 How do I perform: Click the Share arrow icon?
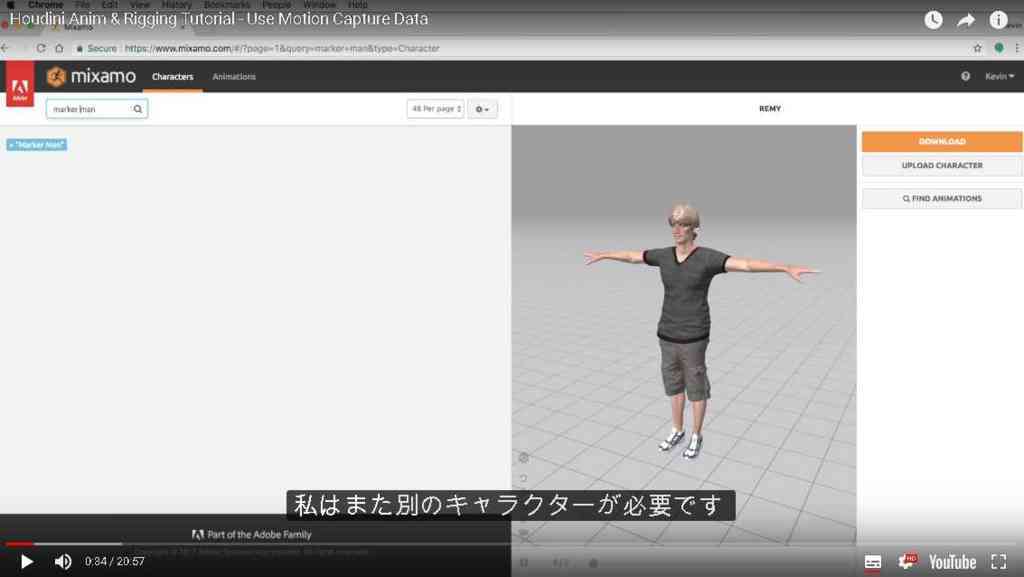point(966,20)
